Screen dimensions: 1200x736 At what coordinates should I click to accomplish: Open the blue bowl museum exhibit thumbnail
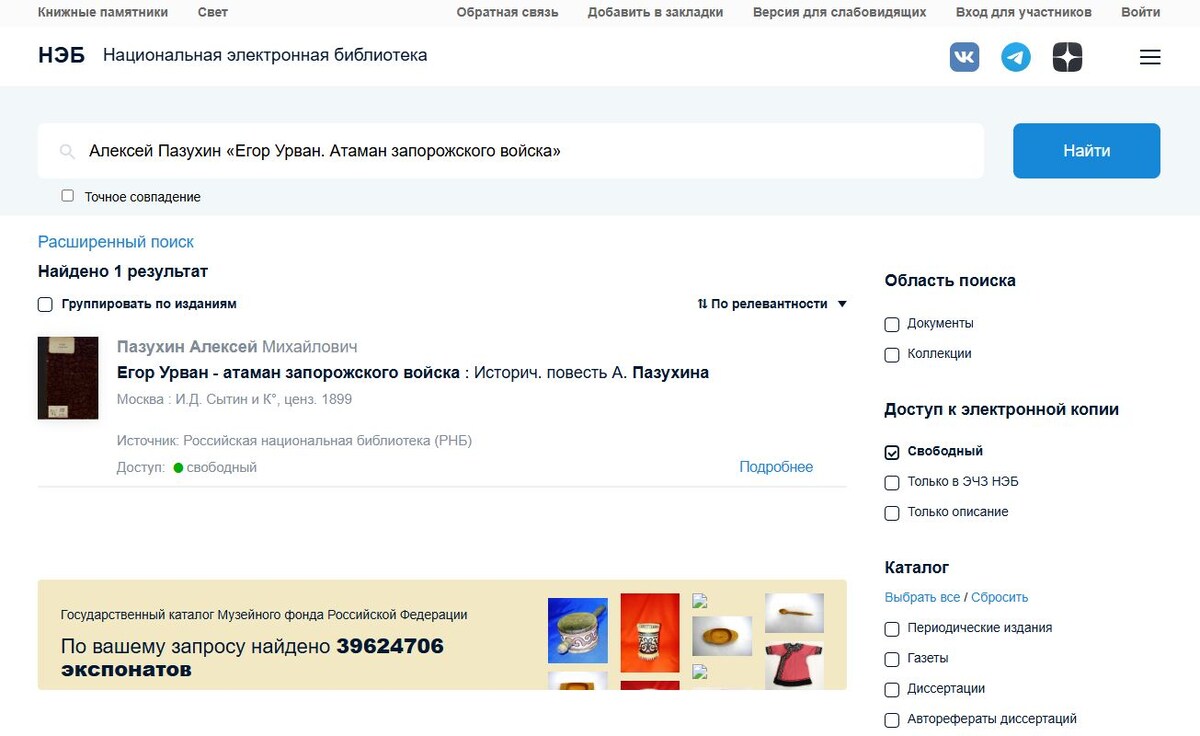(x=578, y=631)
